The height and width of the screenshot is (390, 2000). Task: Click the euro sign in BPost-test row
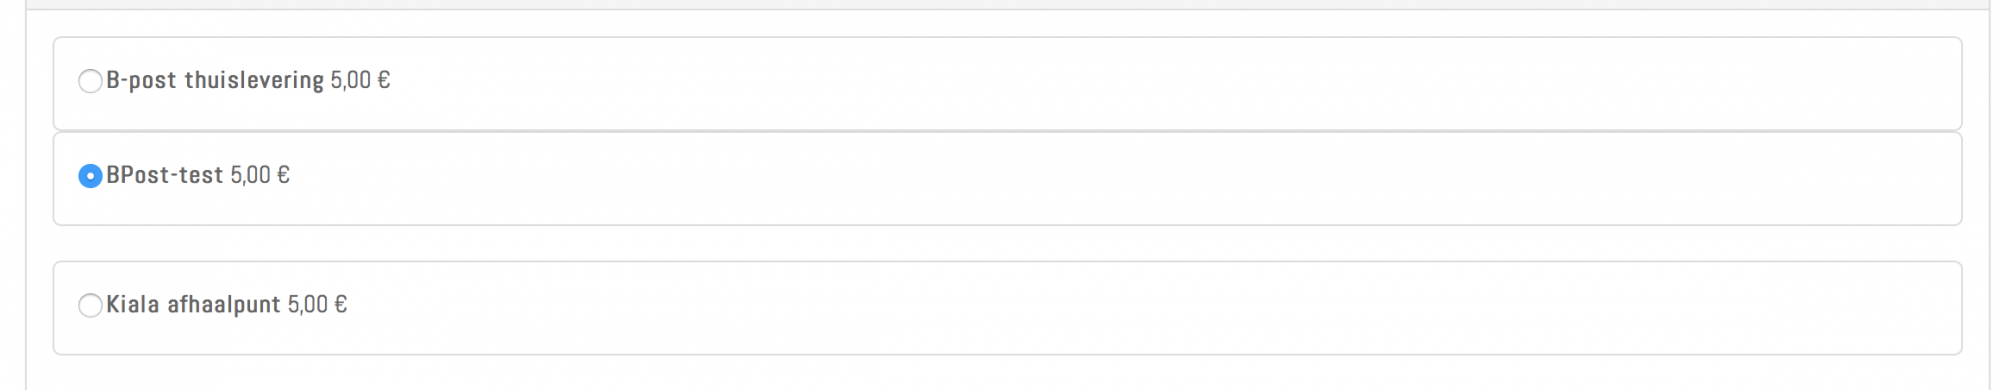(x=283, y=175)
